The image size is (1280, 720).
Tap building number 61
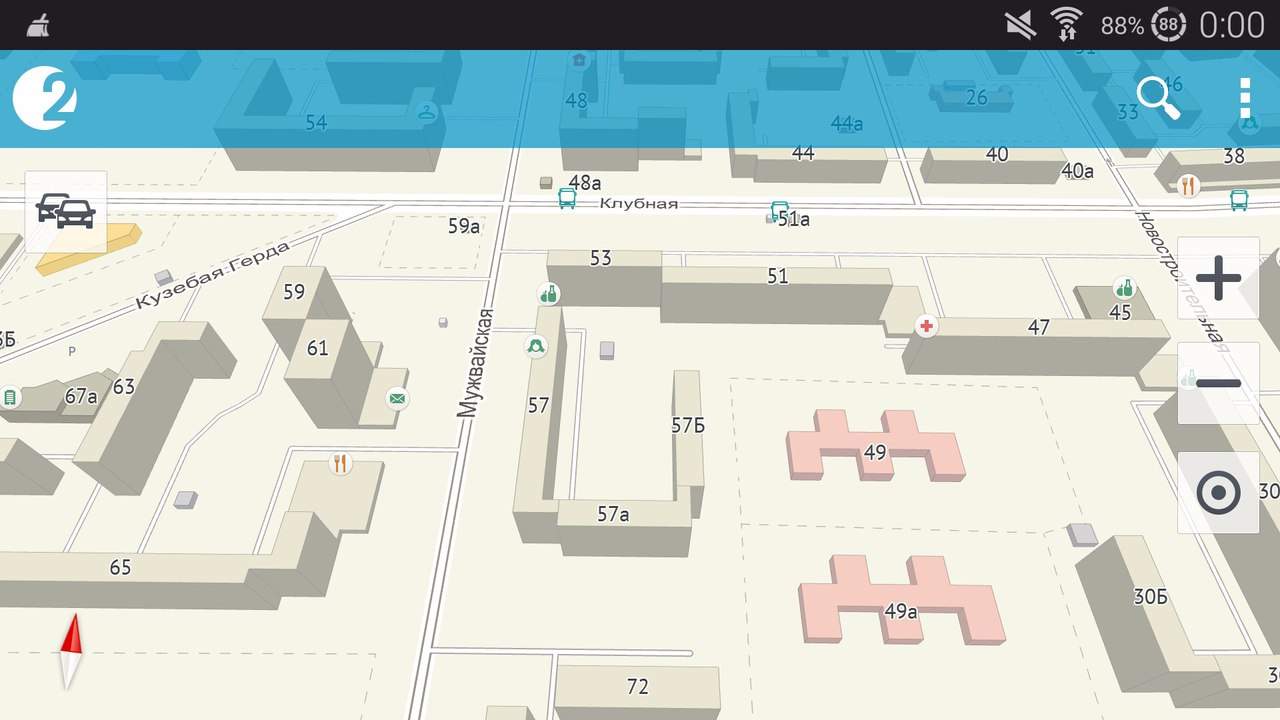coord(317,348)
